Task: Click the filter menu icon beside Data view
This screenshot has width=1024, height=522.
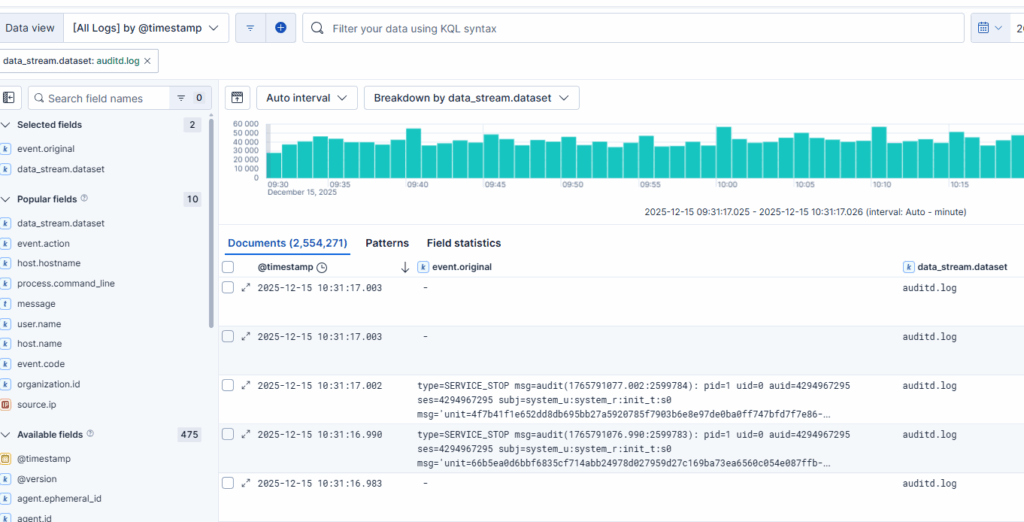Action: coord(250,28)
